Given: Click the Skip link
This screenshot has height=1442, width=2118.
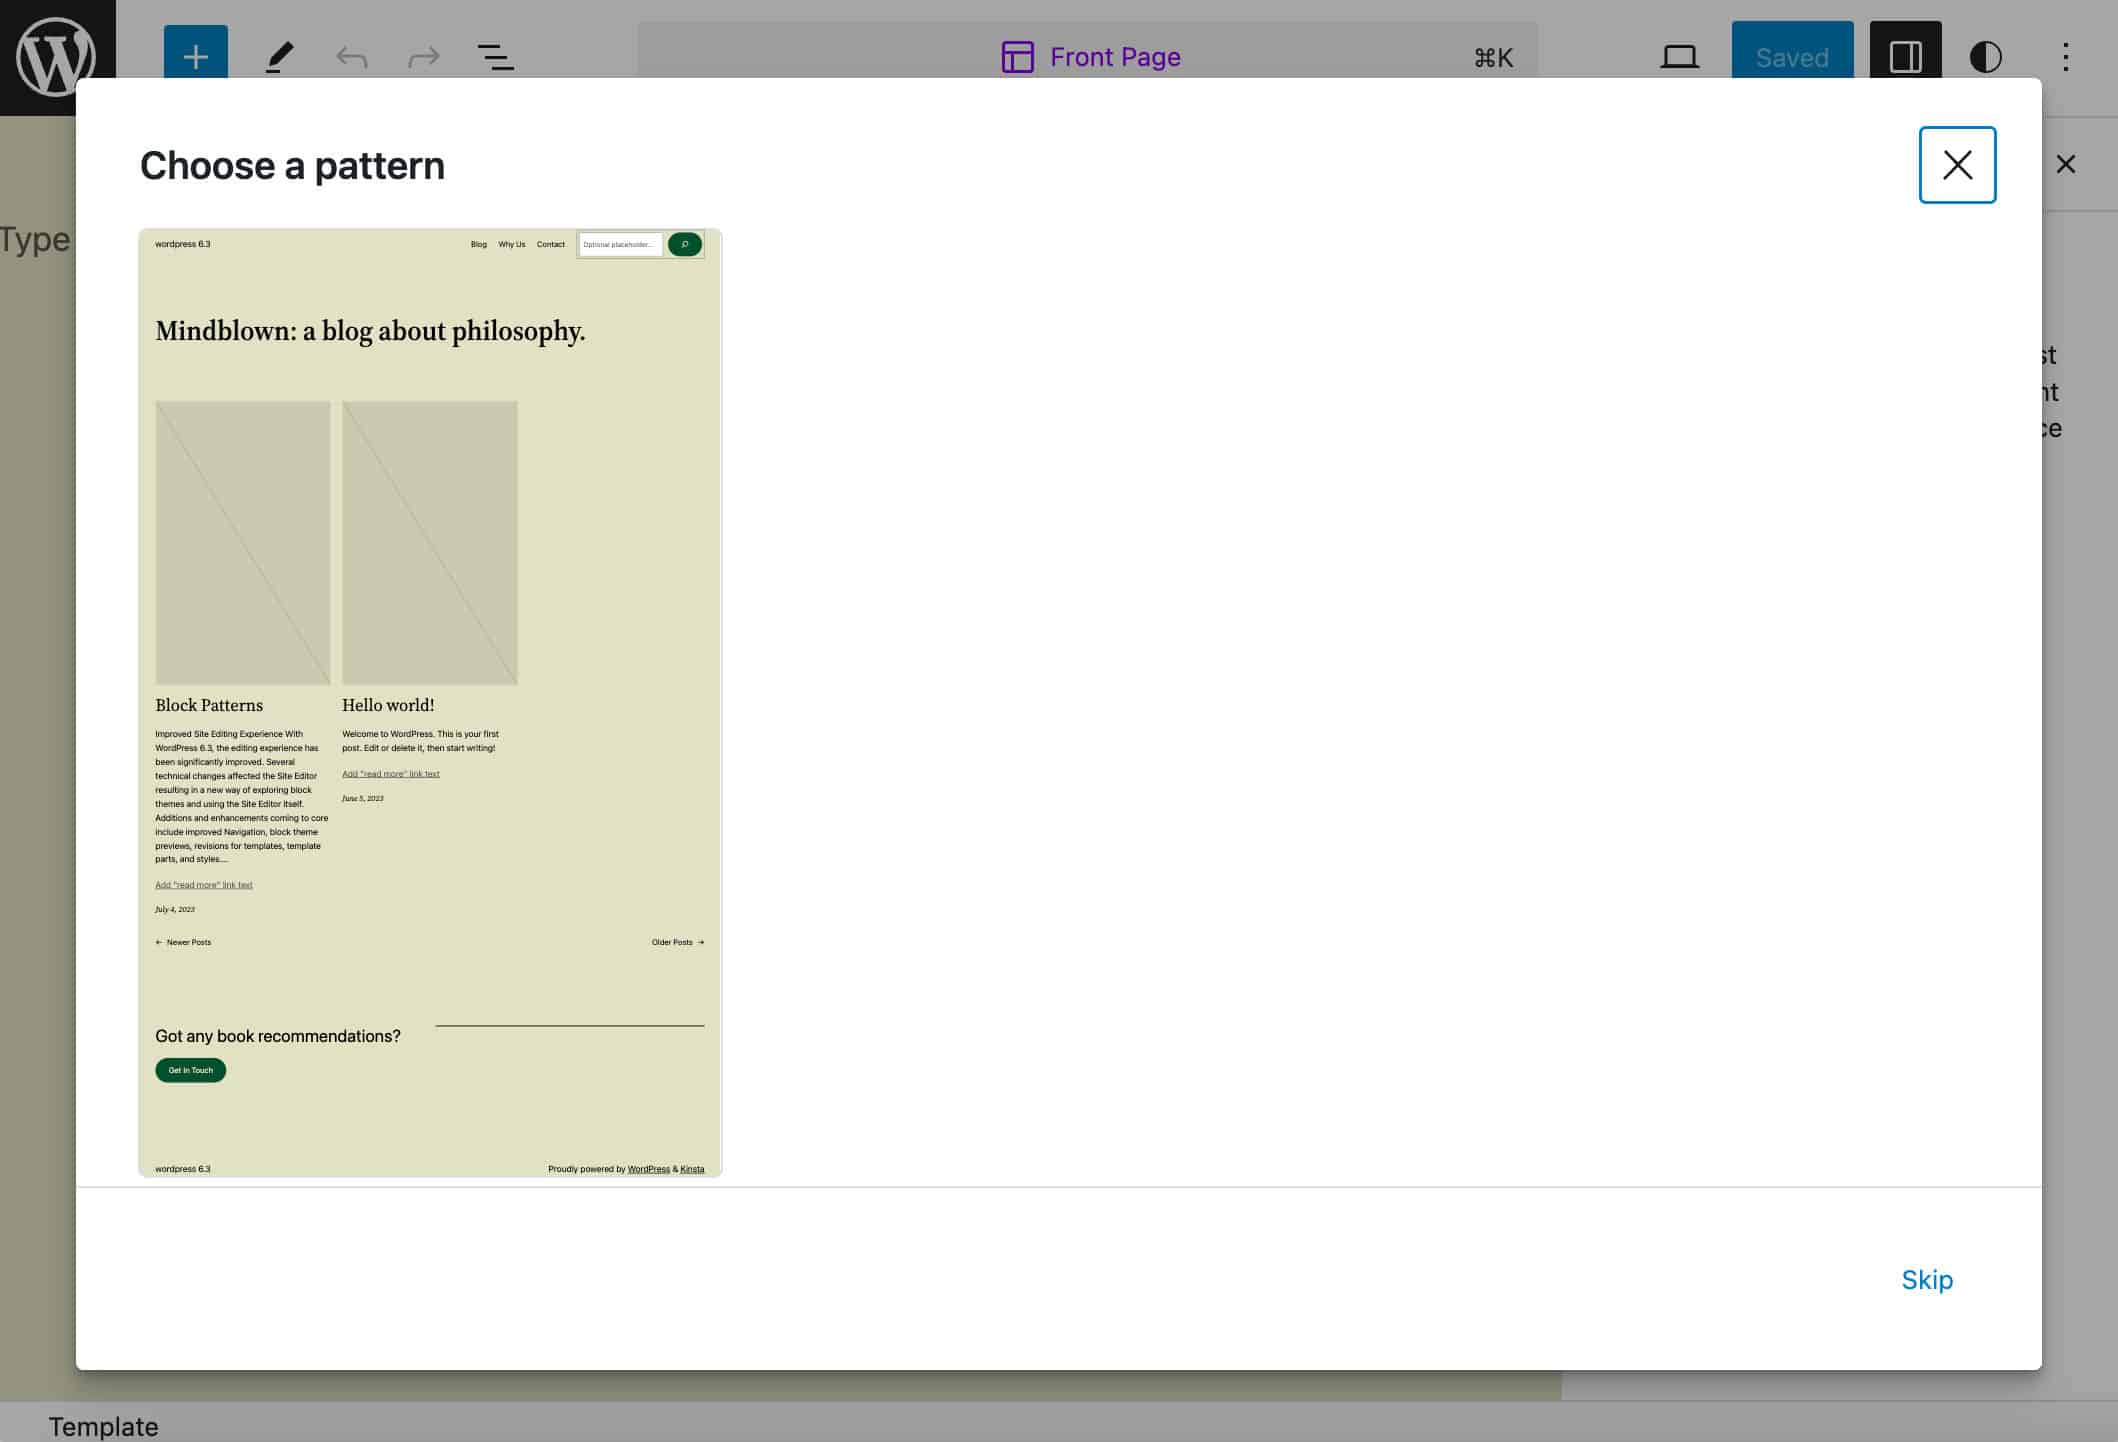Looking at the screenshot, I should 1927,1280.
